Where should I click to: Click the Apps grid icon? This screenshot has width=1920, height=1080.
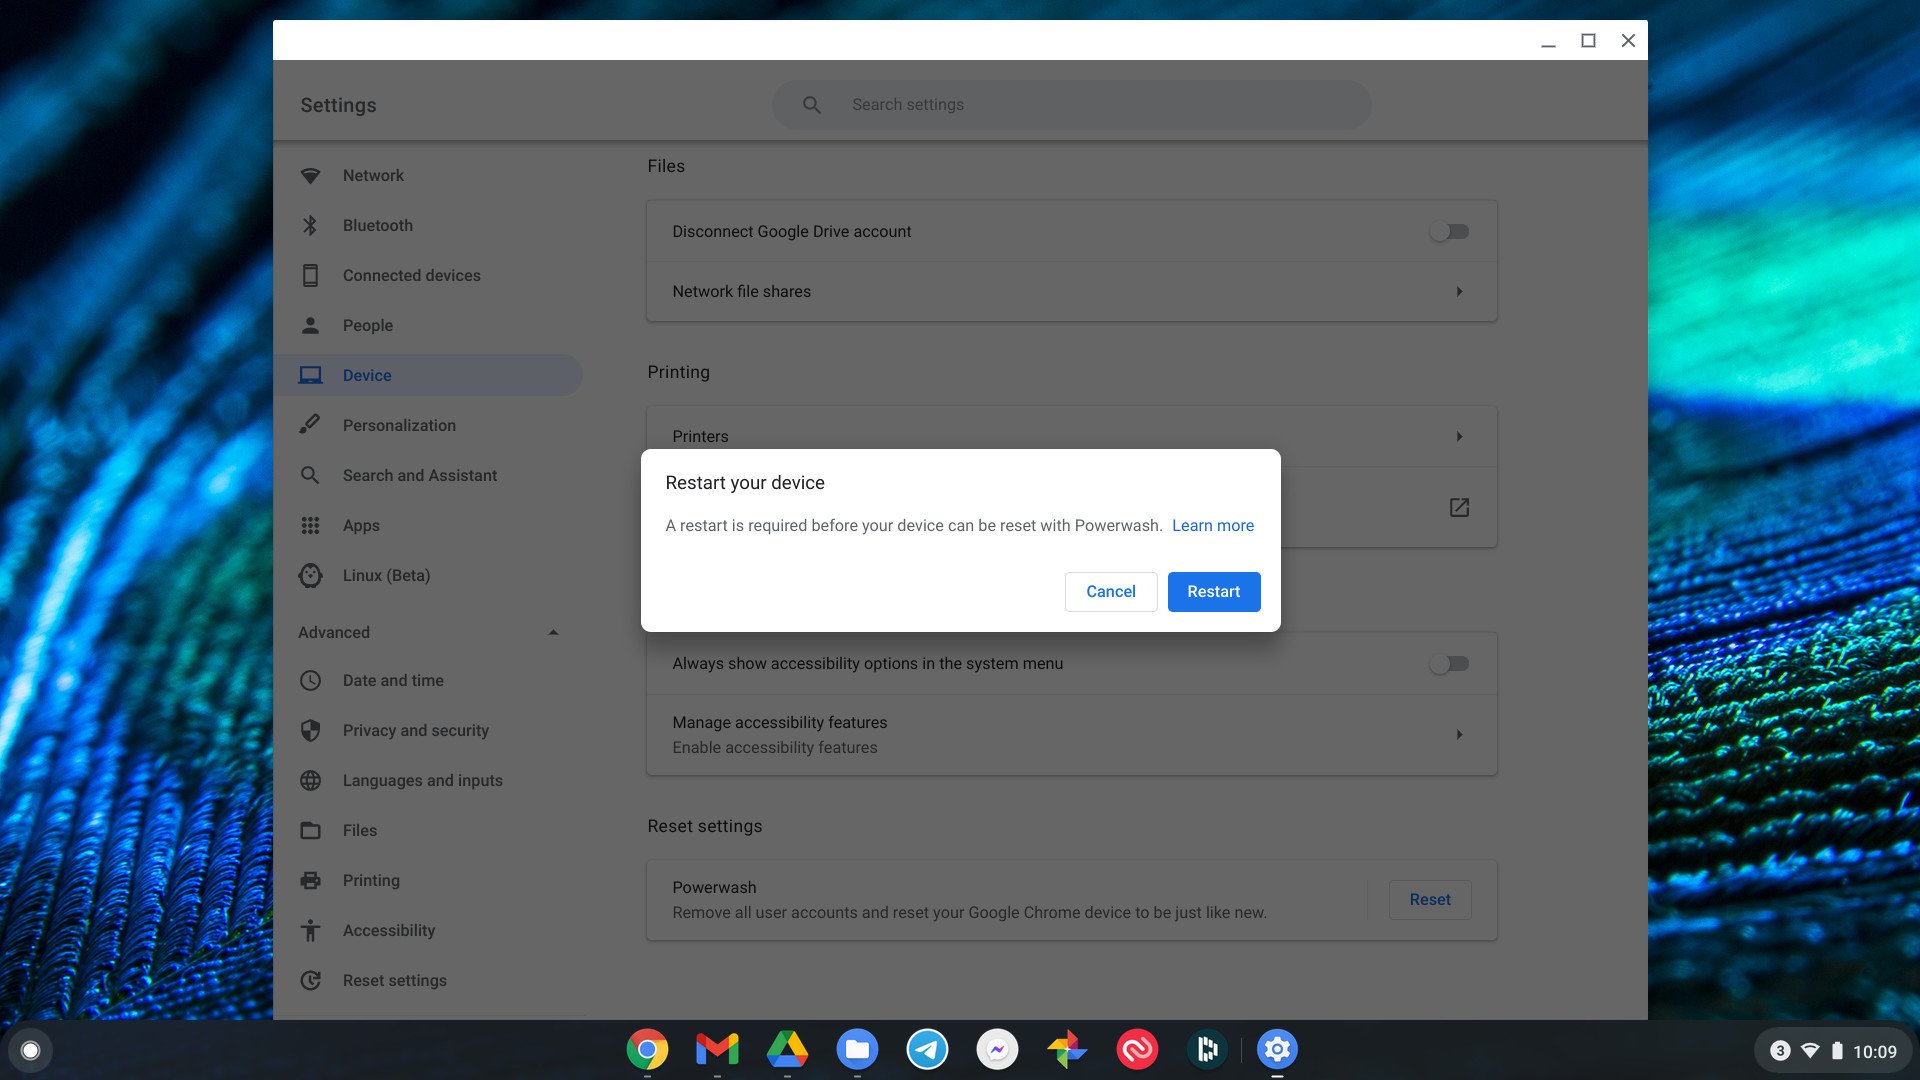click(x=310, y=525)
